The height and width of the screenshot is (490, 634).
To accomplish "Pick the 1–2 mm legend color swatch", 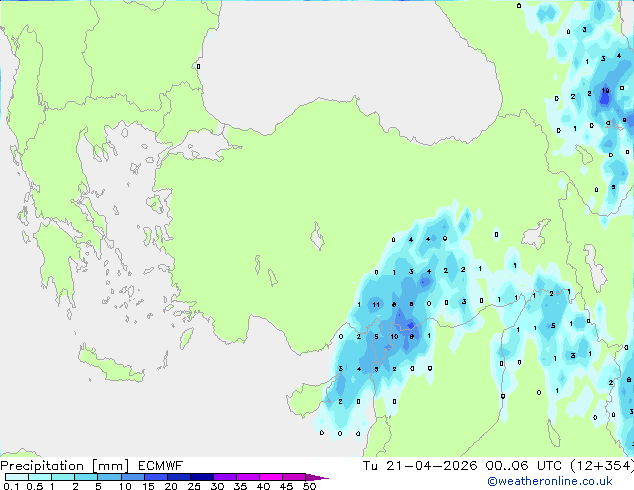I will click(63, 477).
